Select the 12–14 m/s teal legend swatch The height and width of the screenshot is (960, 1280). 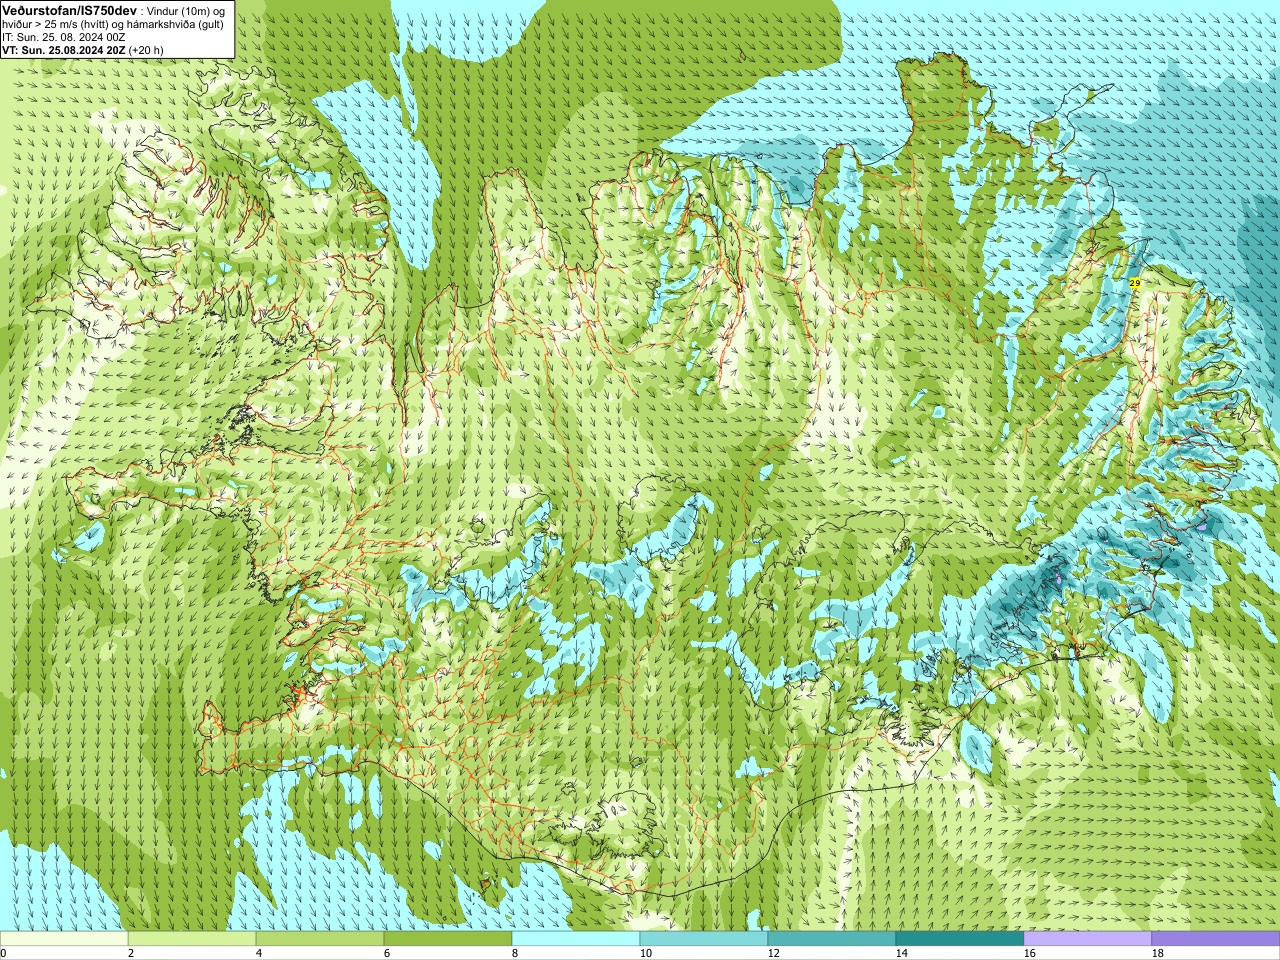point(832,939)
